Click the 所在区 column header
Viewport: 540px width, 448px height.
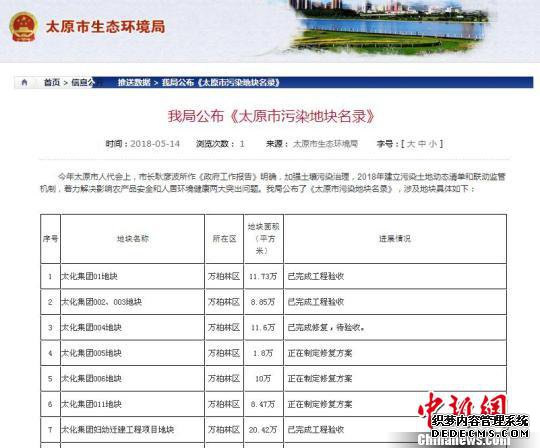click(x=224, y=239)
